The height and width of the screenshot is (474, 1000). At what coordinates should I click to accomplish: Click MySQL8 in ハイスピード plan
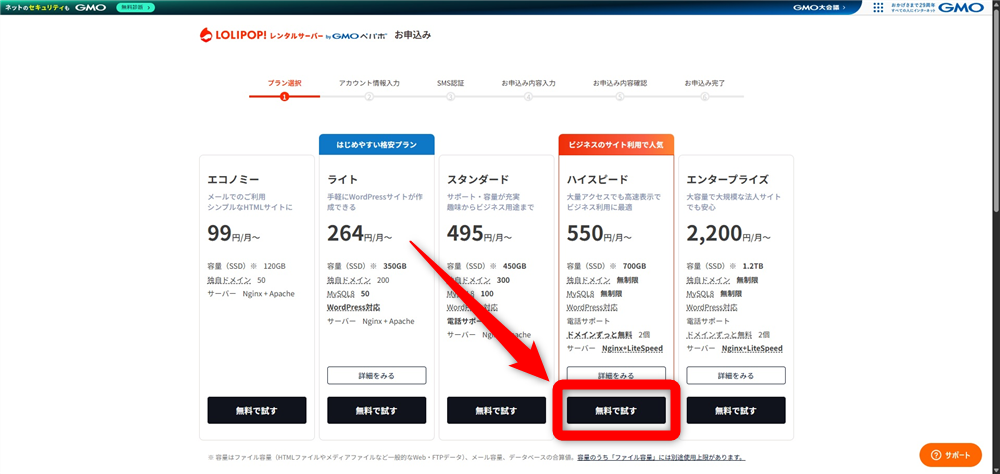pos(581,293)
